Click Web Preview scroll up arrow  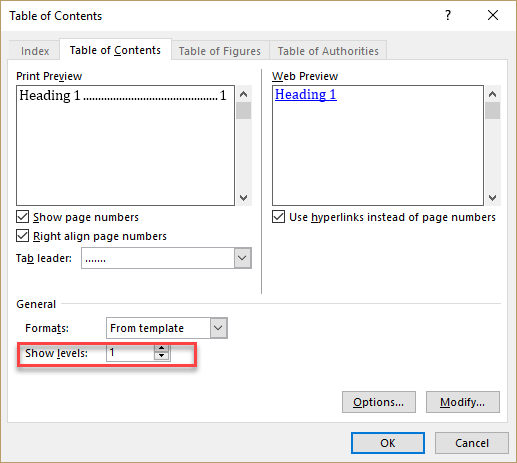point(492,94)
